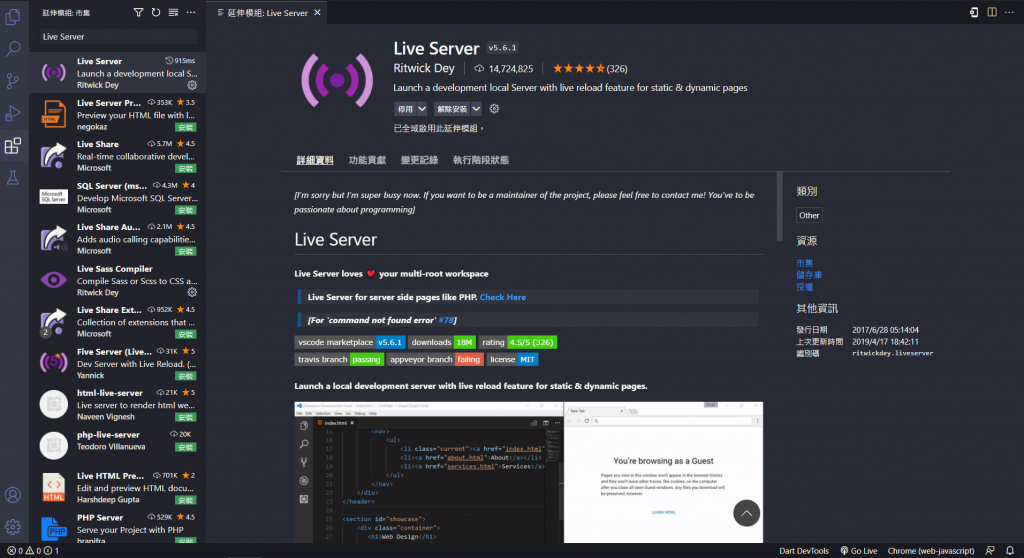Install Live Server Preview extension
Screen dimensions: 1024x558
pyautogui.click(x=185, y=127)
